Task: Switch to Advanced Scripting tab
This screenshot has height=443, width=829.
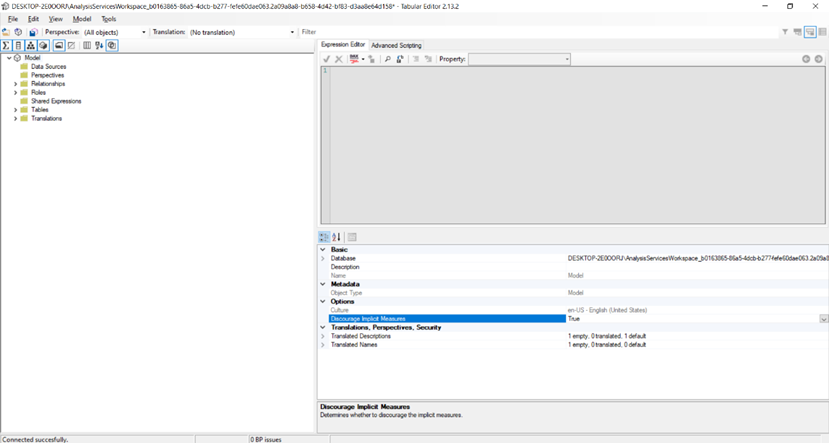Action: [x=396, y=45]
